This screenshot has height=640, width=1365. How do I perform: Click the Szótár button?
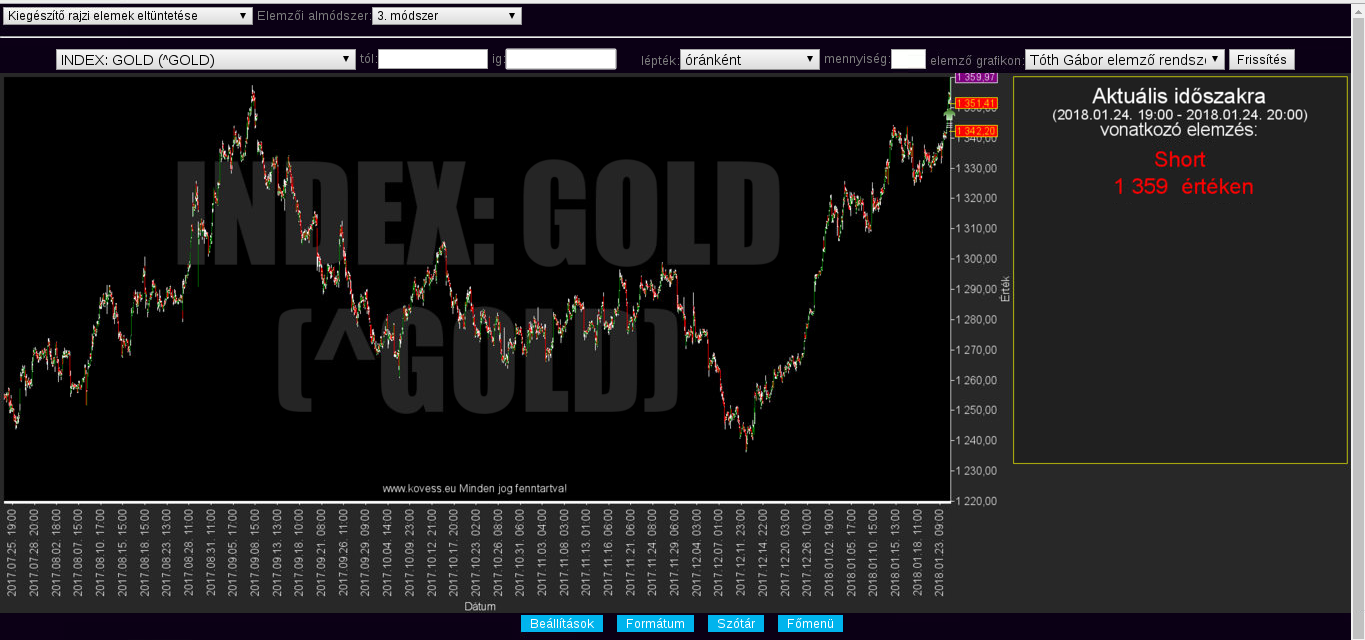tap(737, 624)
